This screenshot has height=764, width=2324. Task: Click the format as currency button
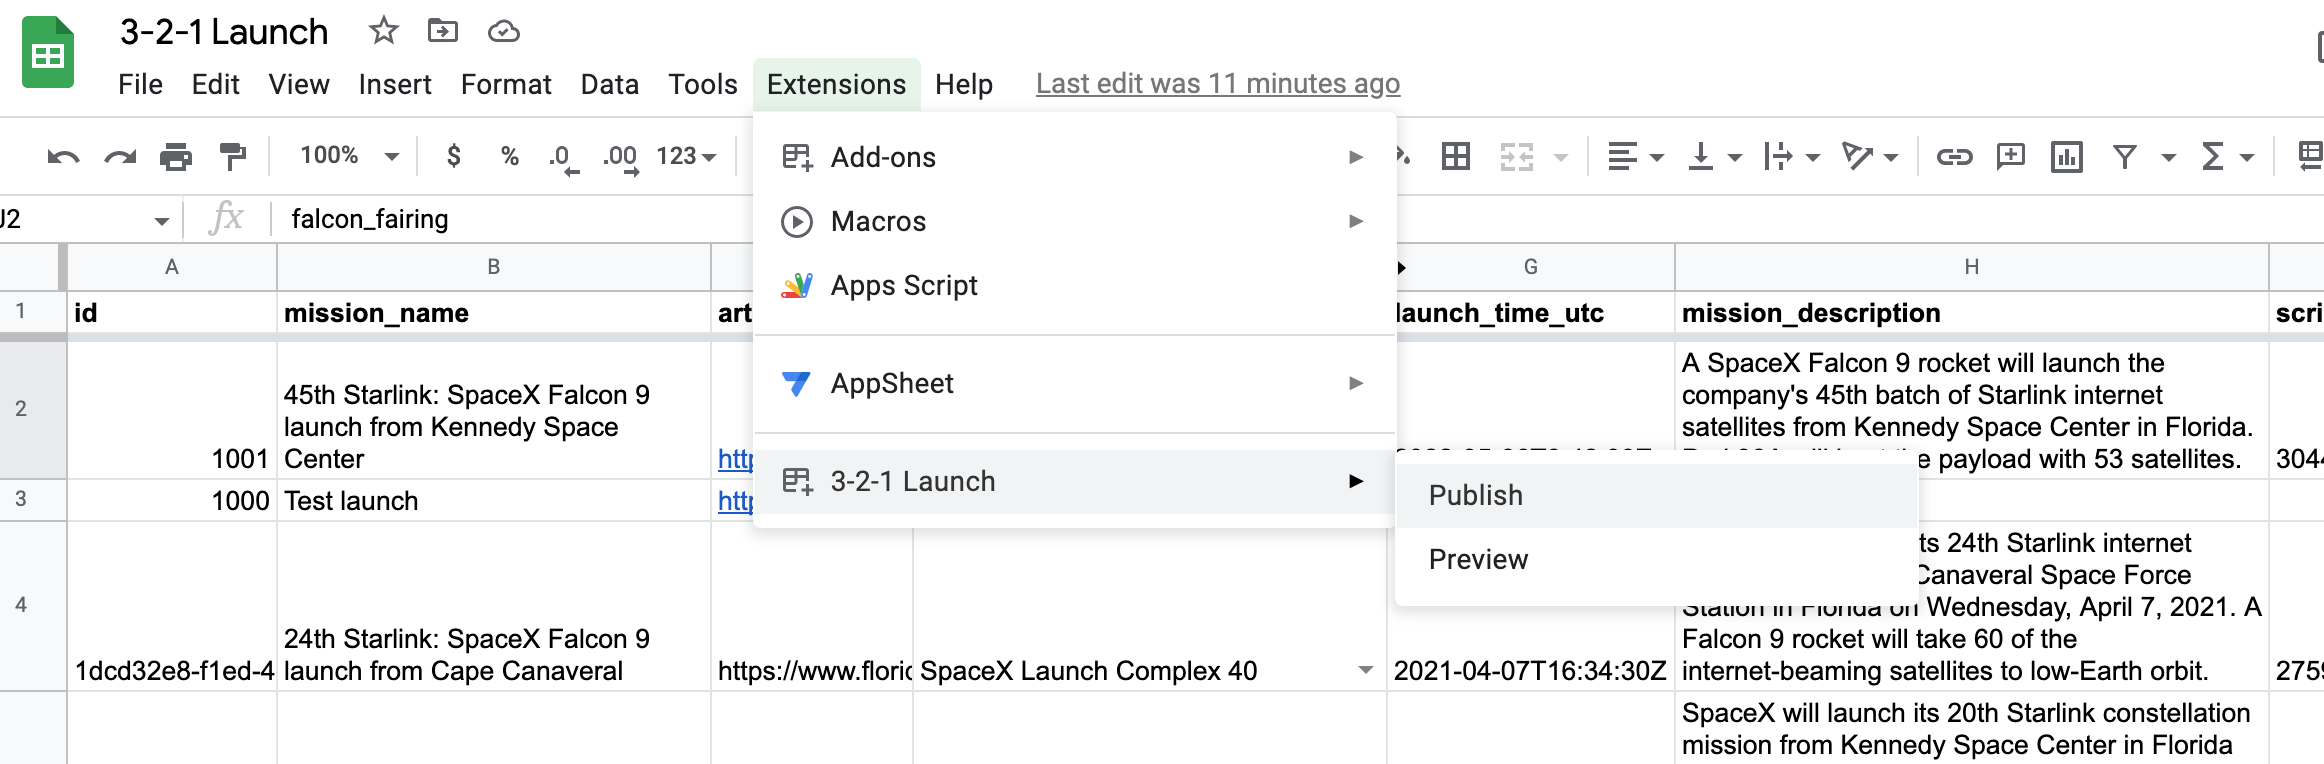[454, 156]
